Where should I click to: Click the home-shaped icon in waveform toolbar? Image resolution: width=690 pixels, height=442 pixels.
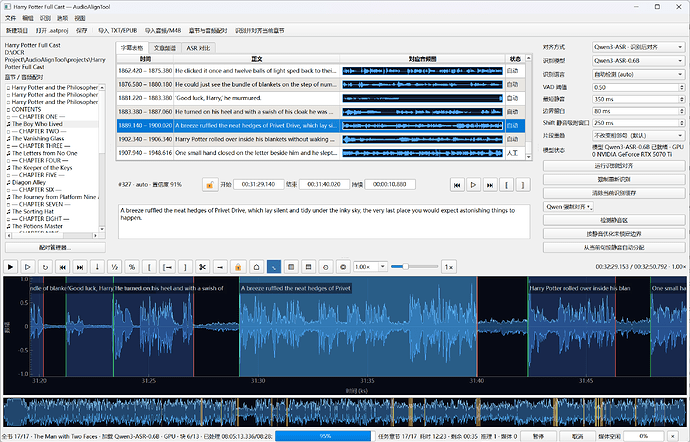click(x=256, y=267)
